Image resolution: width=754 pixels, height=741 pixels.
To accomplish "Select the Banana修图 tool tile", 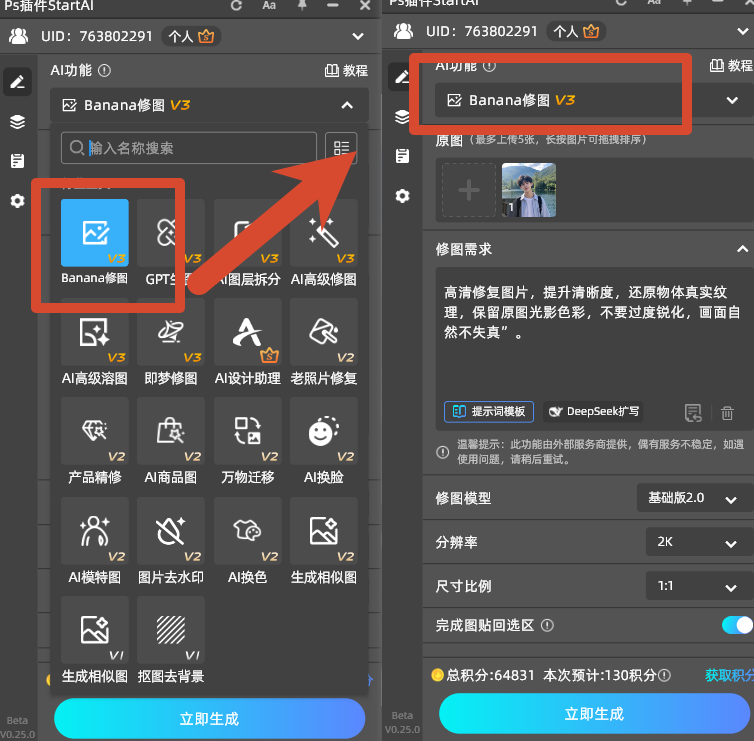I will [95, 233].
